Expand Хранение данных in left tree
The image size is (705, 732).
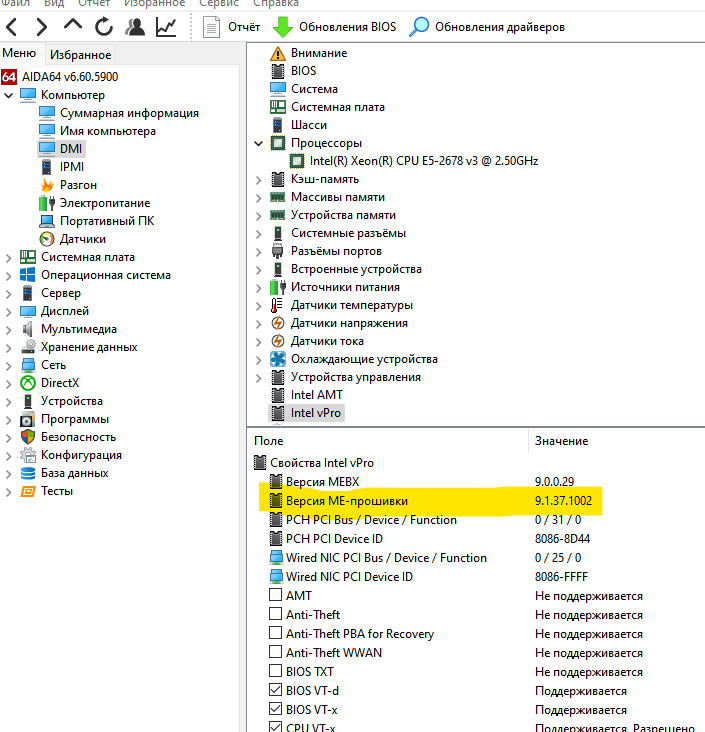coord(8,348)
